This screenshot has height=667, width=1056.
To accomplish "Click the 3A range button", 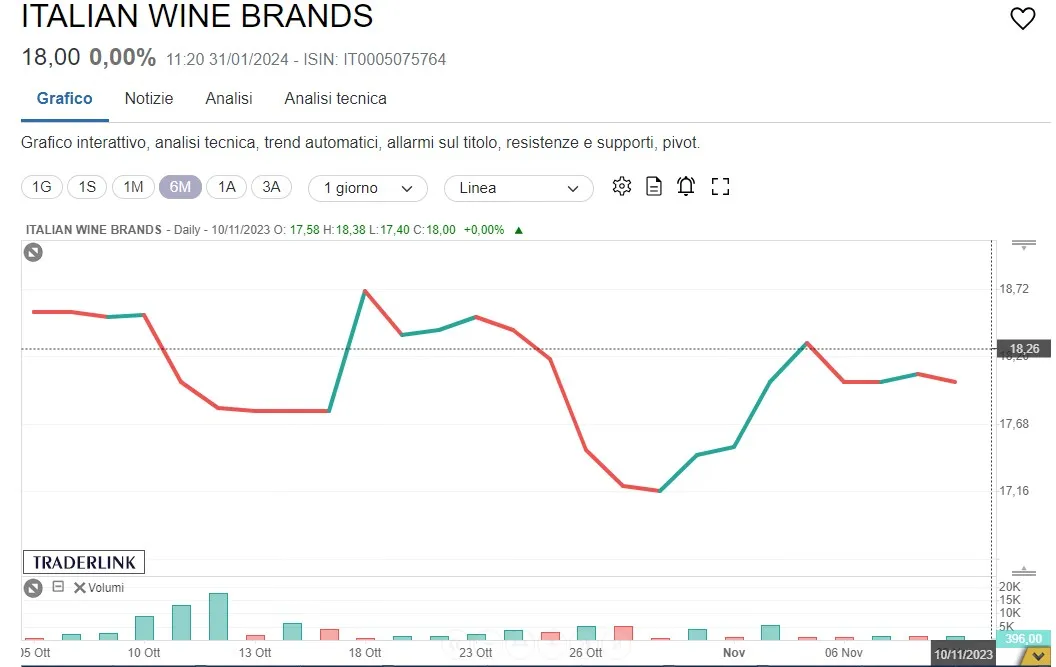I will pos(271,187).
